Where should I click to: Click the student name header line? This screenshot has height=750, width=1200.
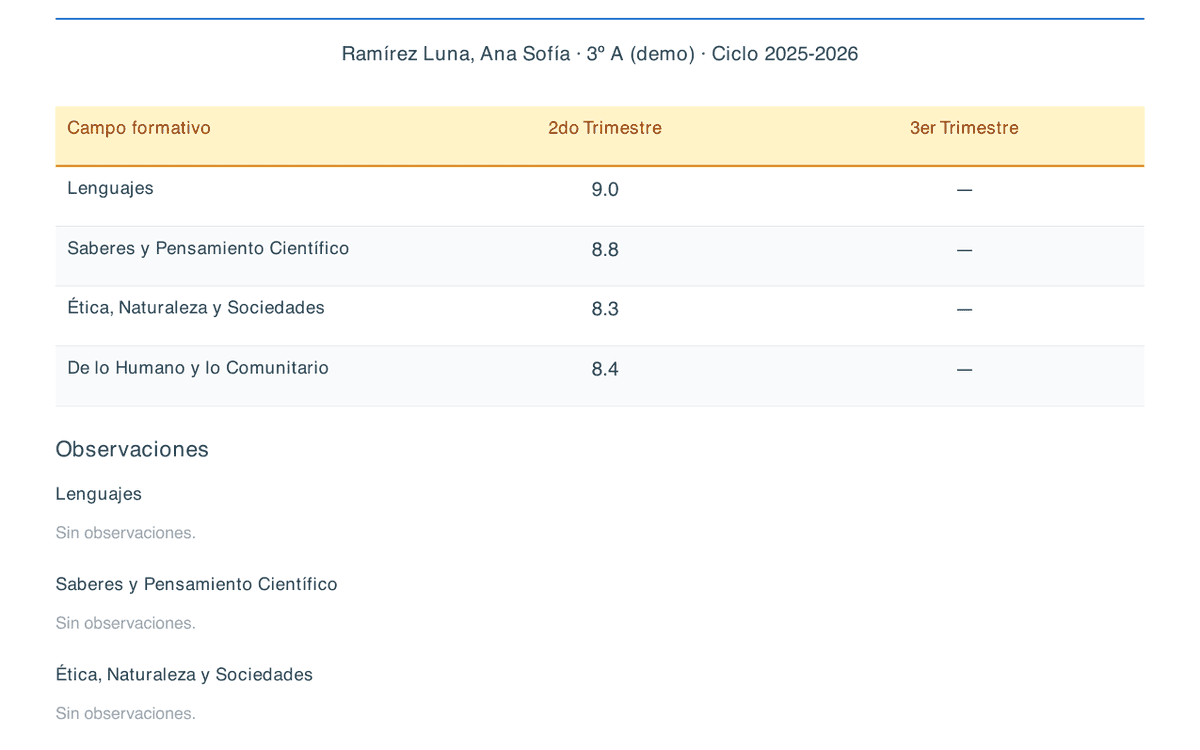[x=600, y=54]
